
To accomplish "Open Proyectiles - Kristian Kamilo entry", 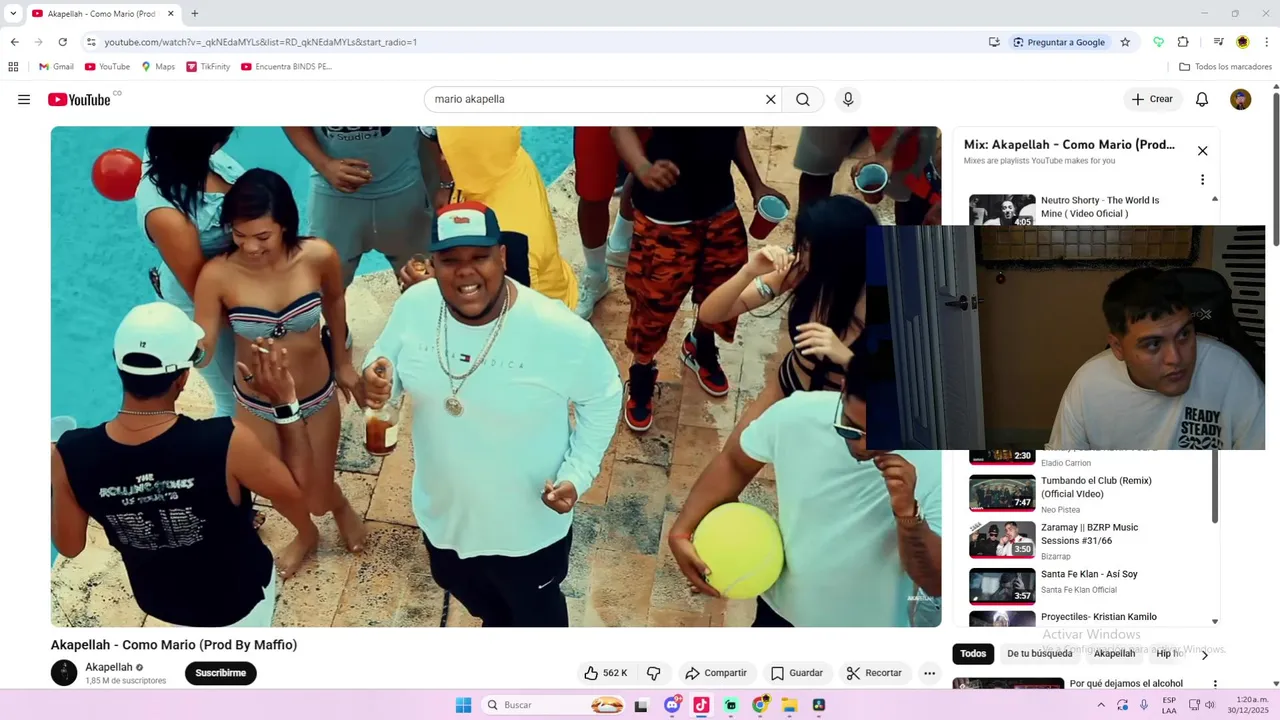I will [x=1098, y=617].
